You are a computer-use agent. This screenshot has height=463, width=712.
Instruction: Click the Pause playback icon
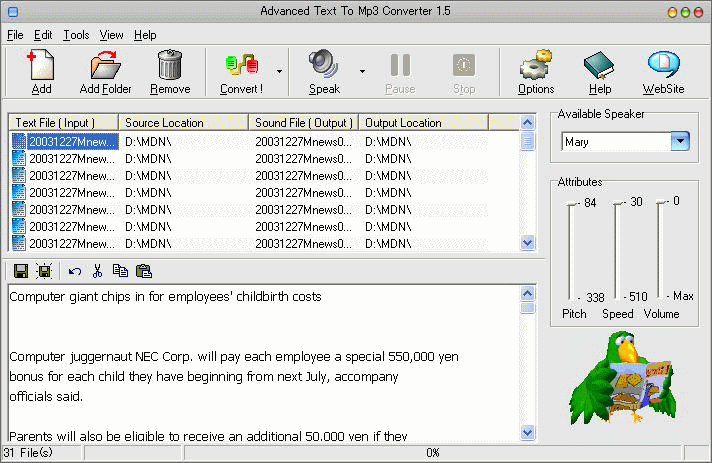pyautogui.click(x=400, y=65)
